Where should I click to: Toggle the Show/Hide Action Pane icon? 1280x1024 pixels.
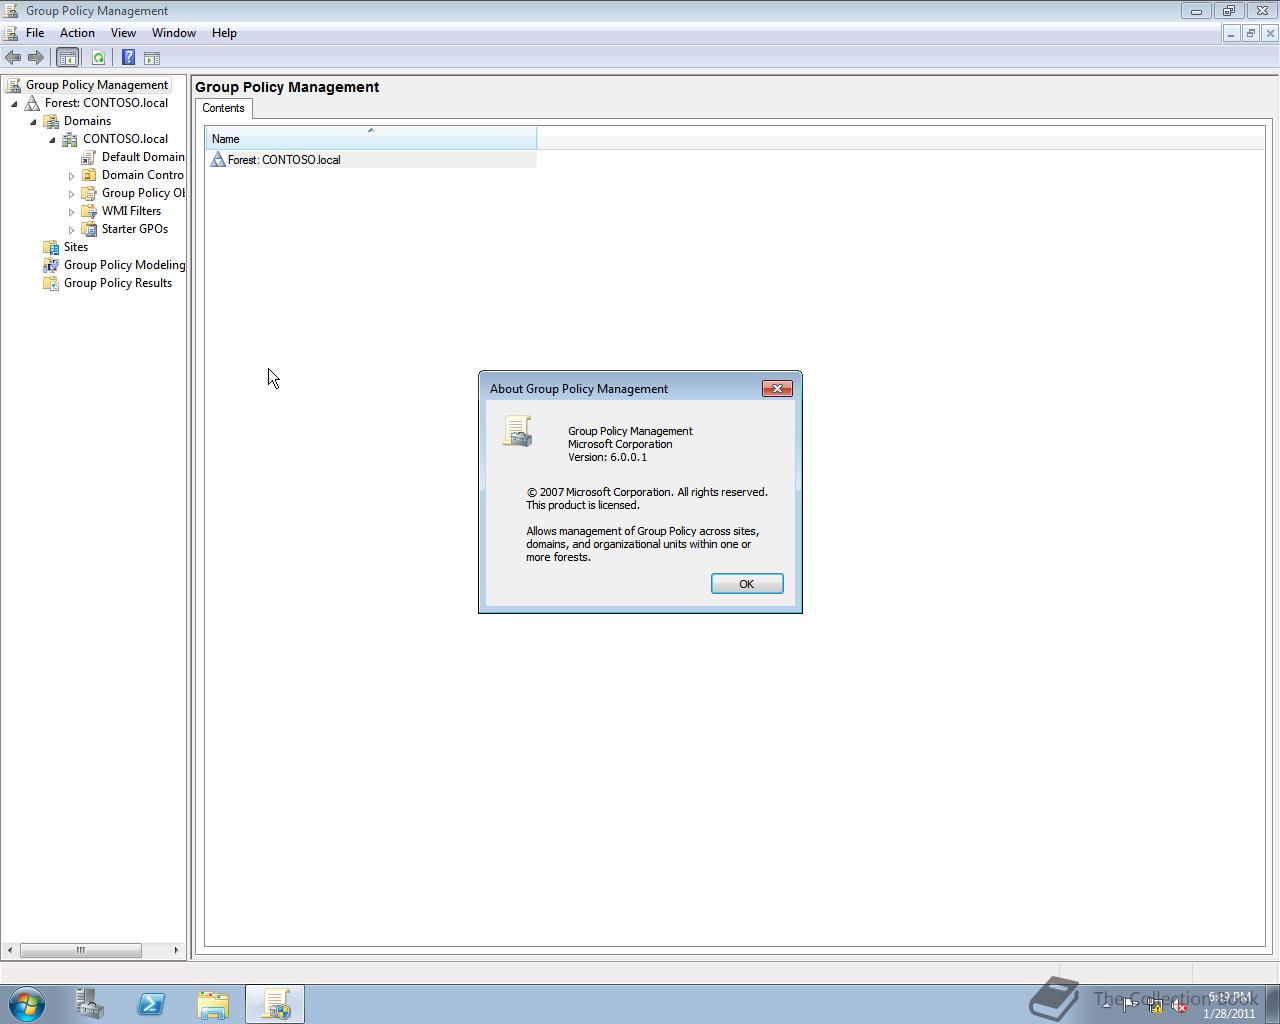[x=152, y=58]
